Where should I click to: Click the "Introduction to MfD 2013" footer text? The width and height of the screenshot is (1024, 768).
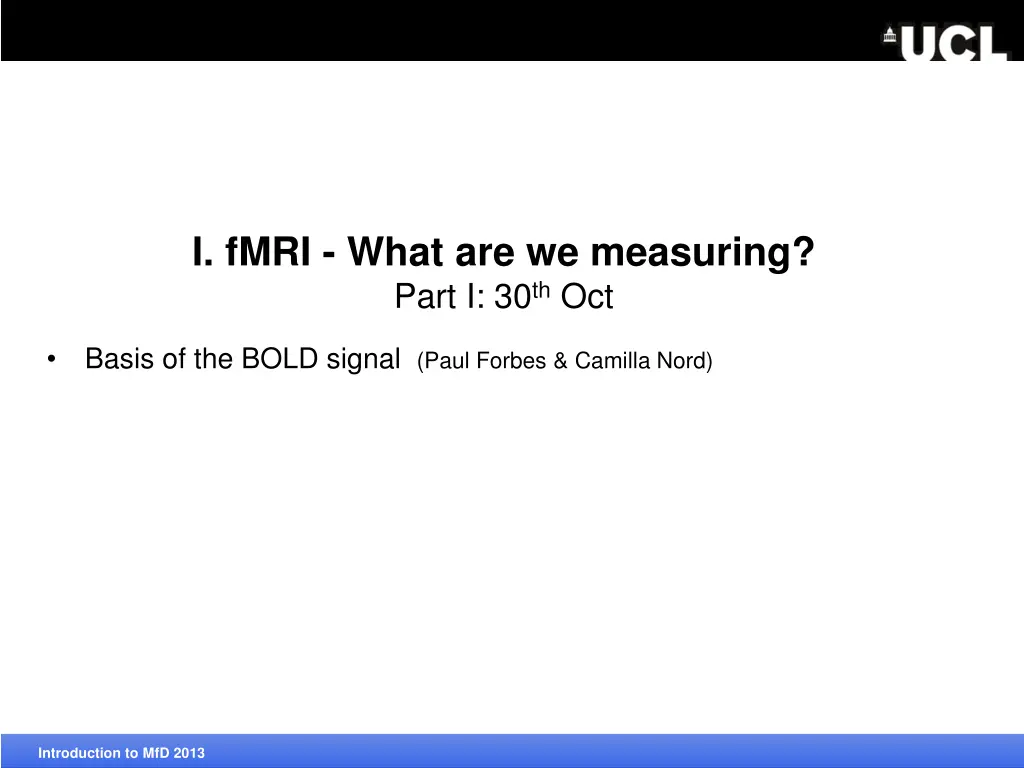[x=121, y=753]
